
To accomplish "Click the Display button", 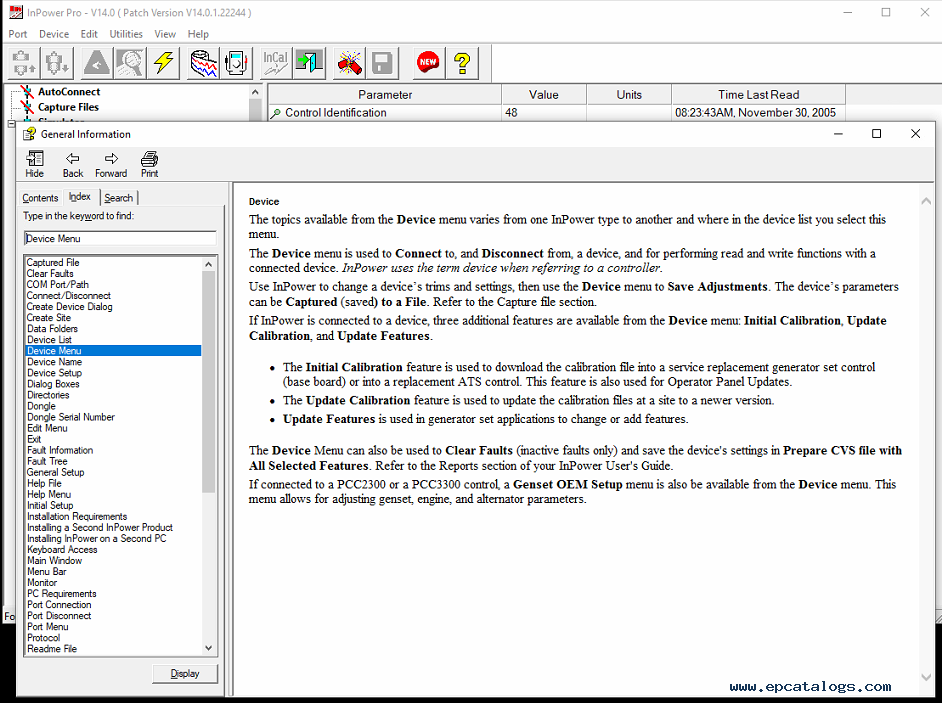I will coord(185,674).
